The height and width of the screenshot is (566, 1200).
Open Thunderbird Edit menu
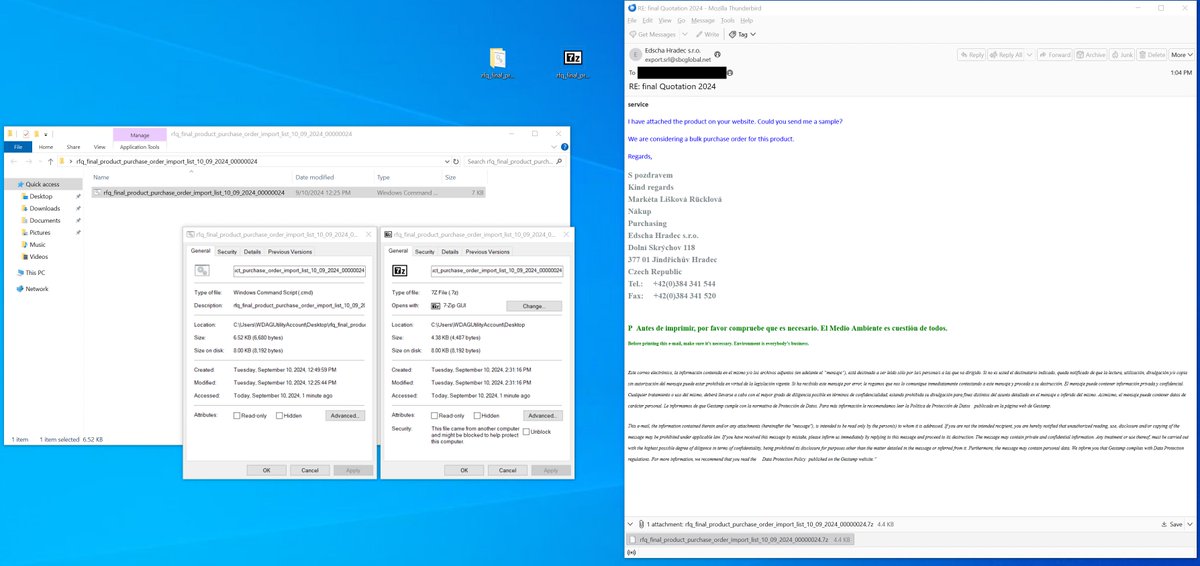click(648, 20)
